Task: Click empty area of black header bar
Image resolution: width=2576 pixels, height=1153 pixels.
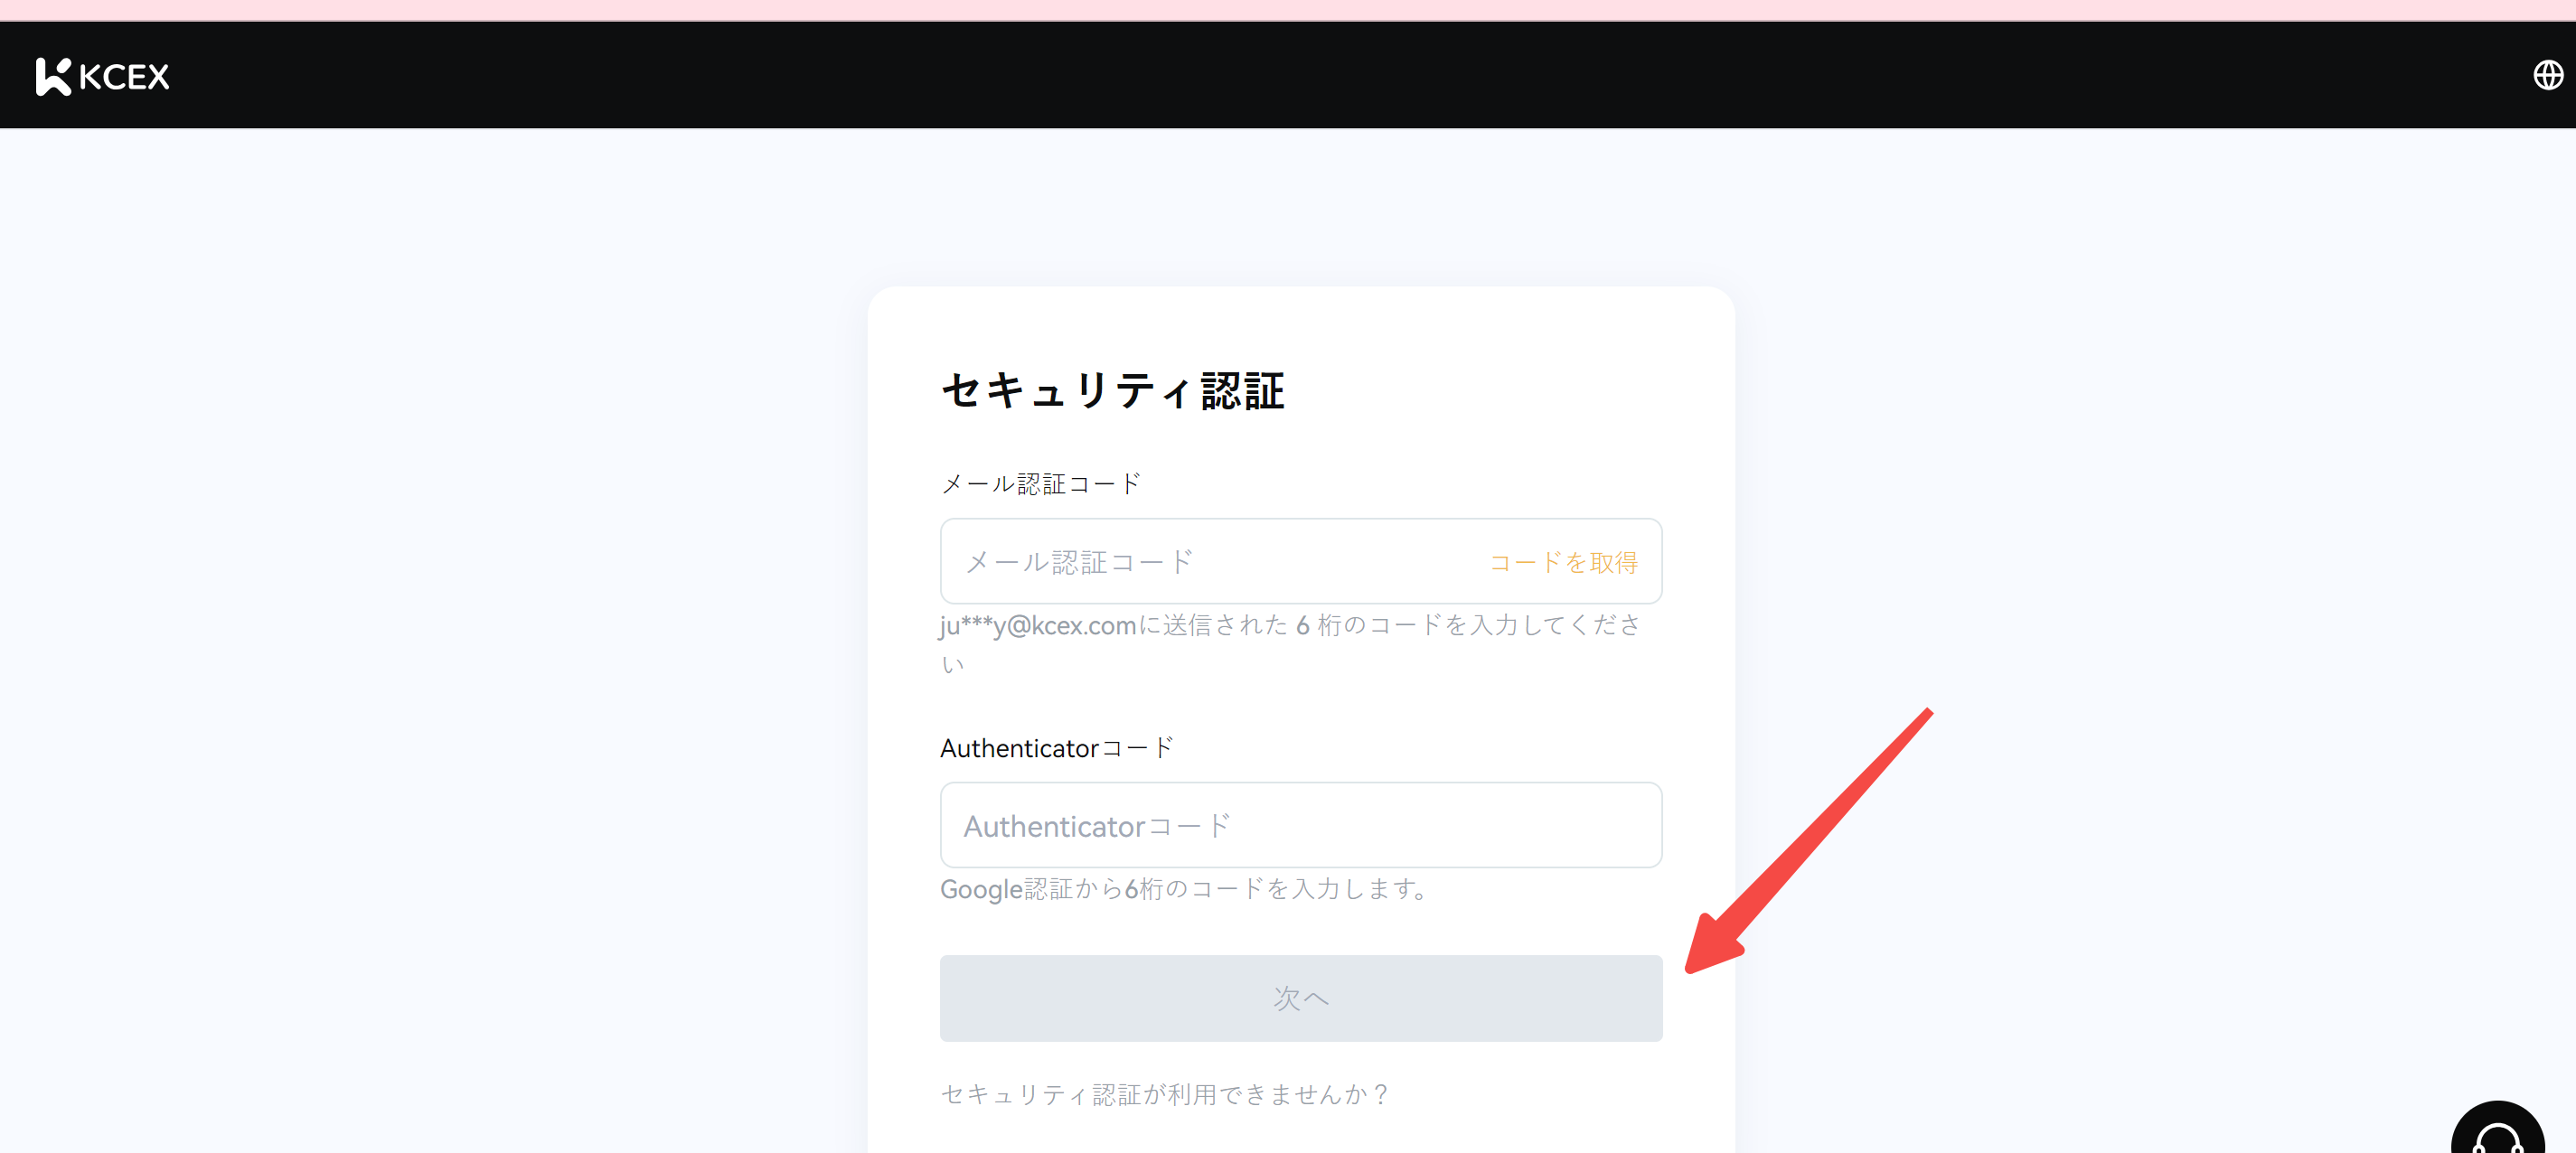Action: click(x=1288, y=75)
